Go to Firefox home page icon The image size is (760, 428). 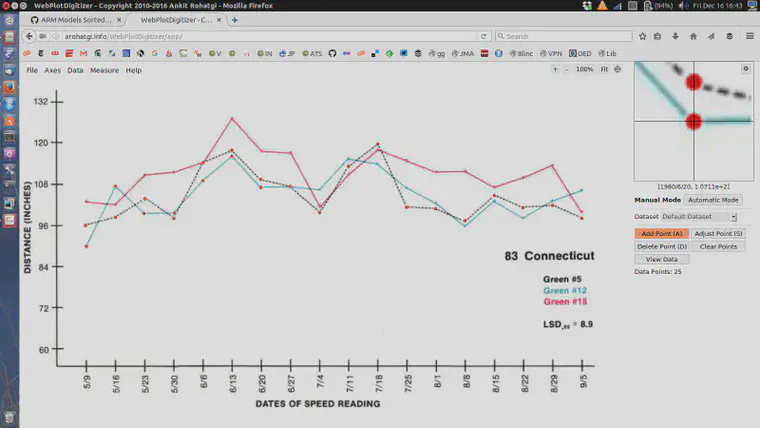coord(694,36)
